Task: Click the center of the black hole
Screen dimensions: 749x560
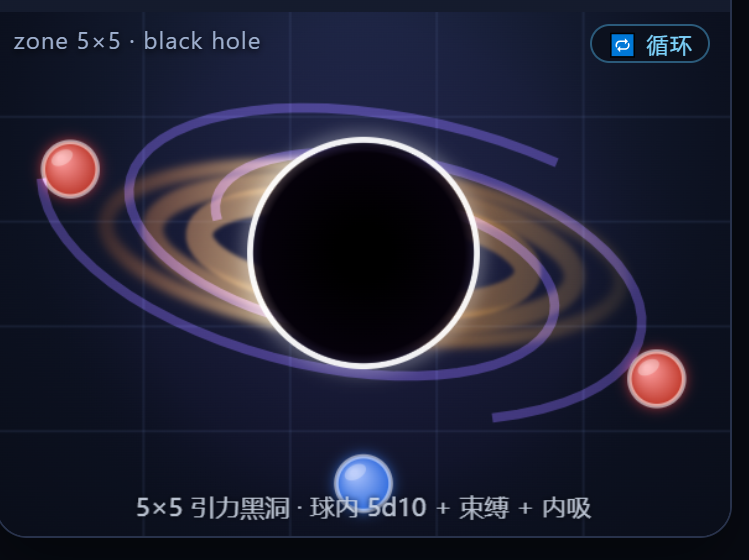Action: pyautogui.click(x=364, y=253)
